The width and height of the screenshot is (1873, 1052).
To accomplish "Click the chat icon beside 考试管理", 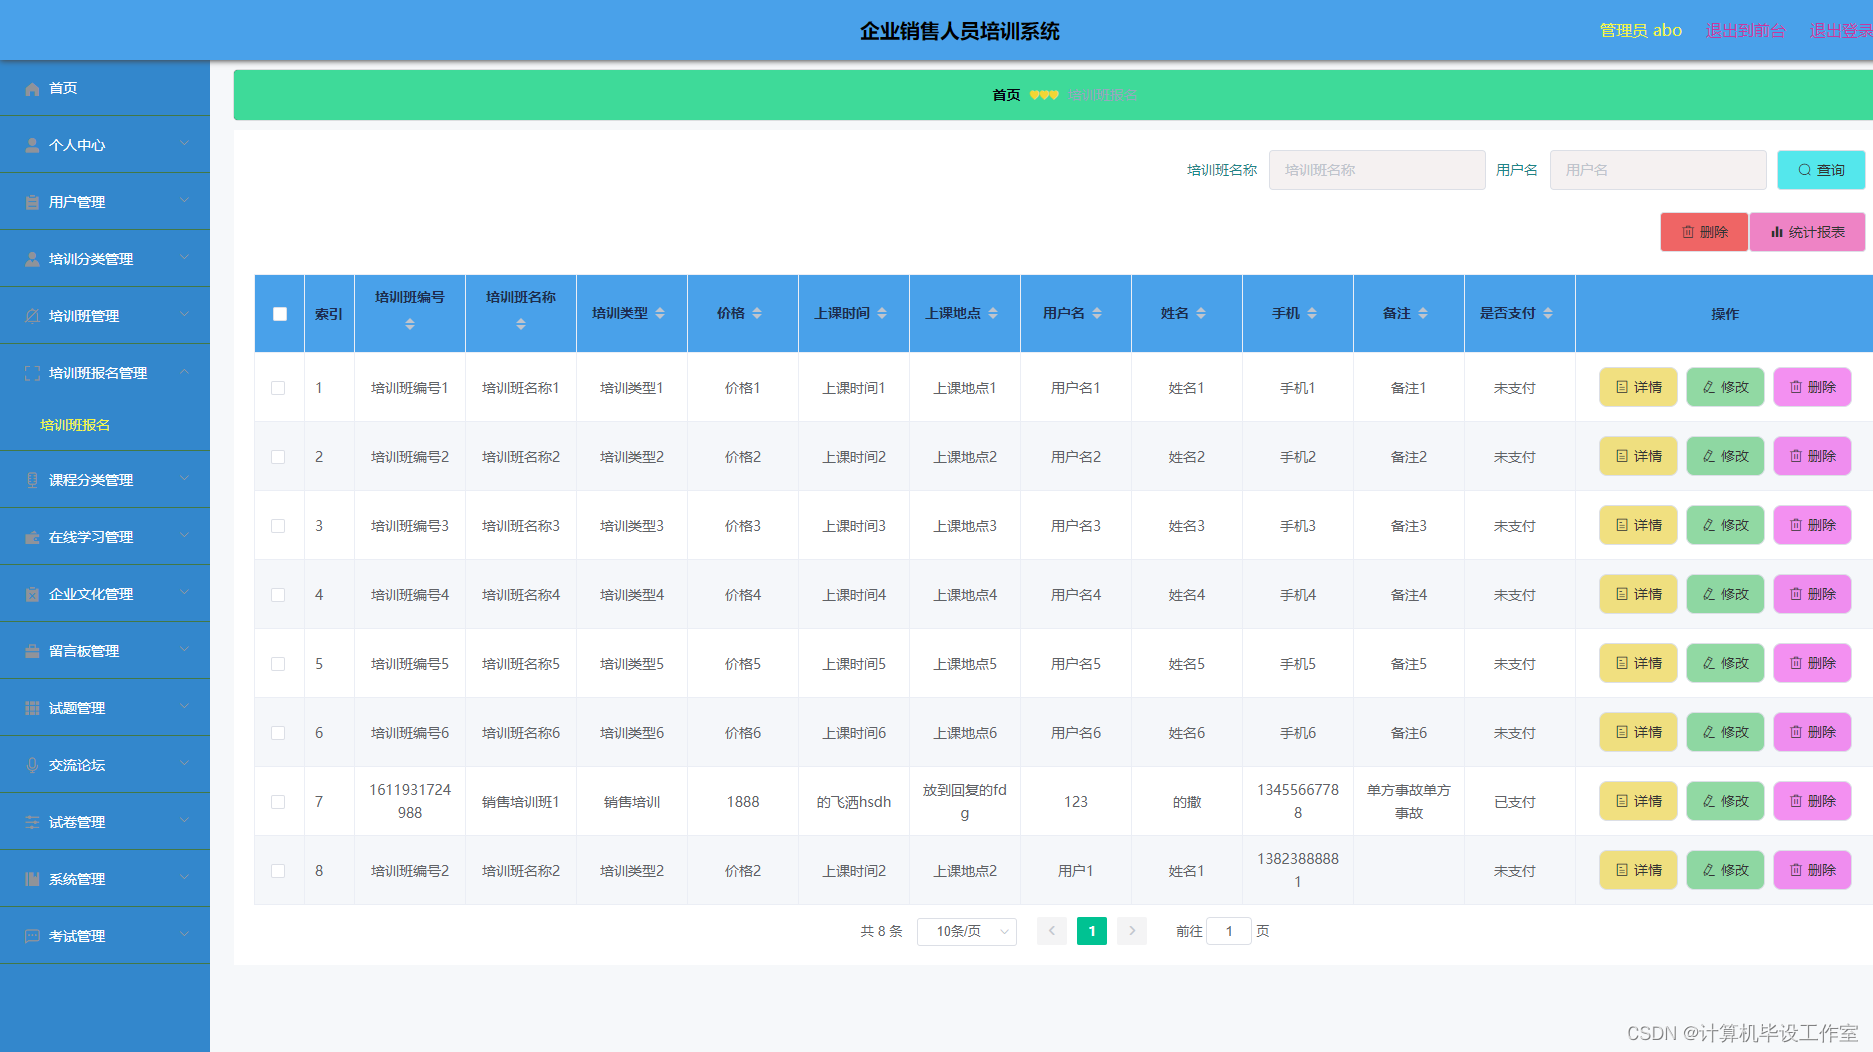I will (32, 936).
